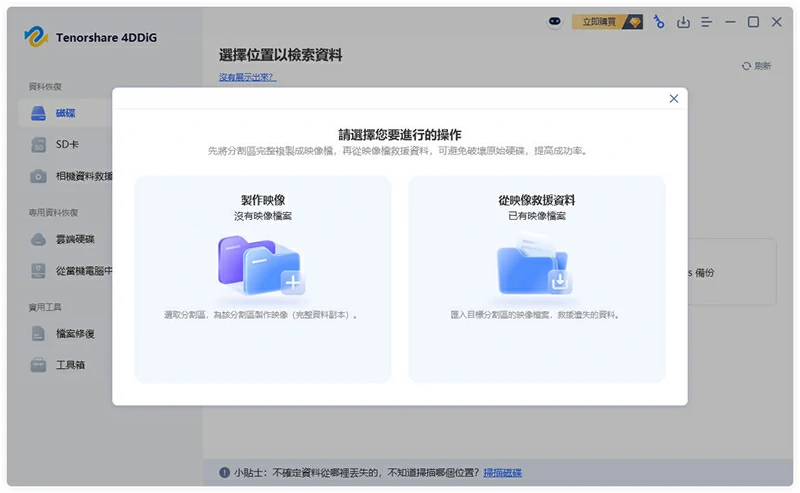
Task: Click the 已有映像檔案 subtitle text
Action: 537,216
